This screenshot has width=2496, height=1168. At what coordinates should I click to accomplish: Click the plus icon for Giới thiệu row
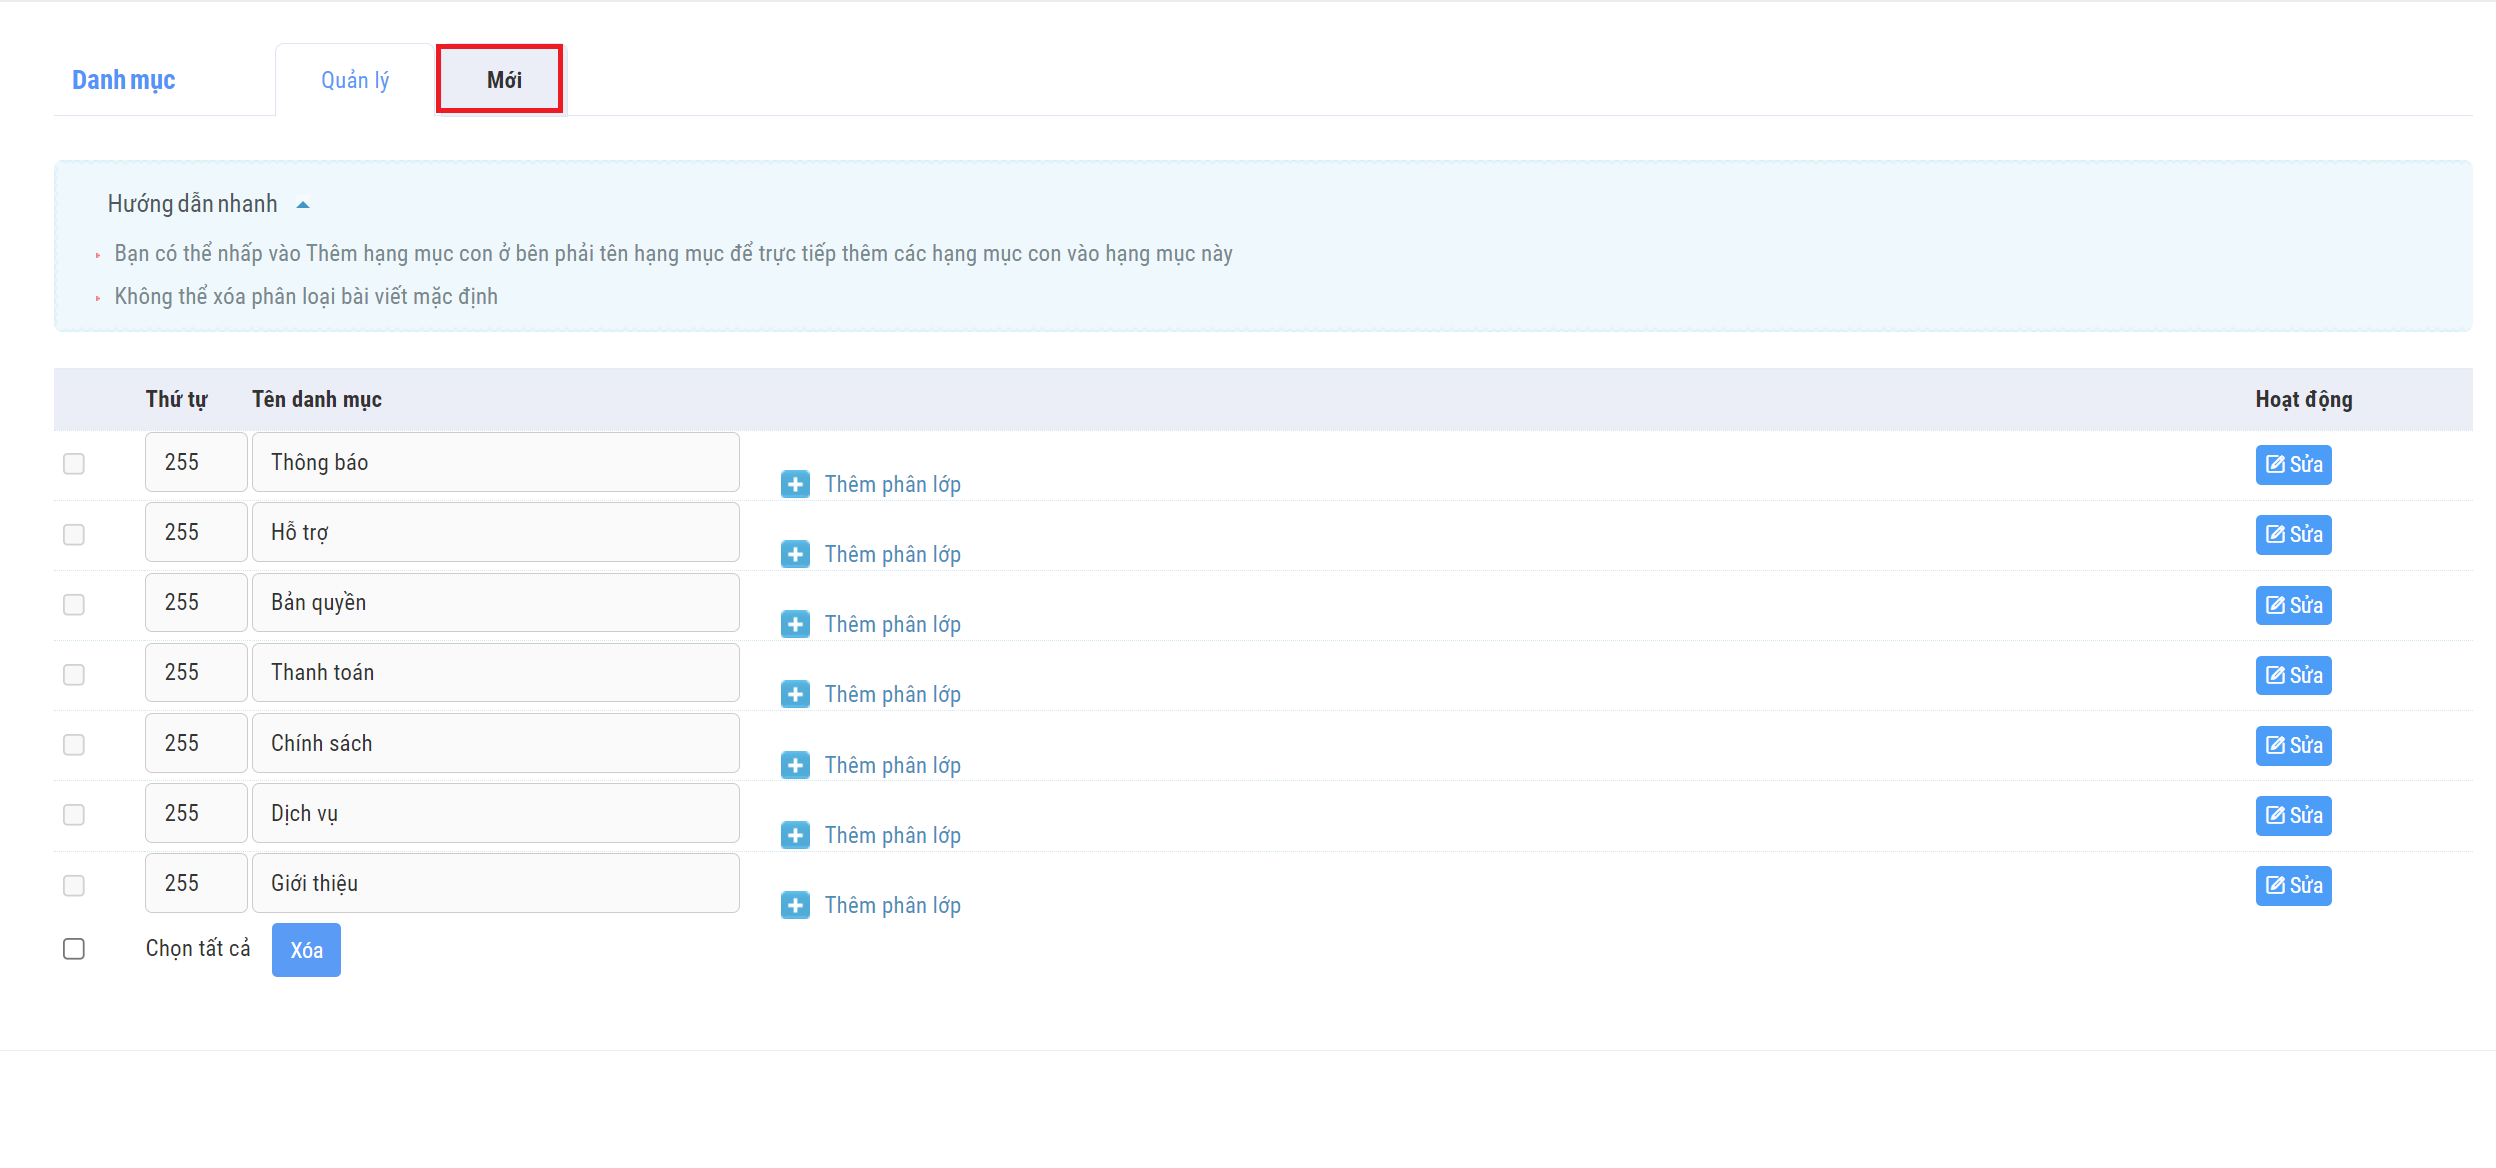795,906
